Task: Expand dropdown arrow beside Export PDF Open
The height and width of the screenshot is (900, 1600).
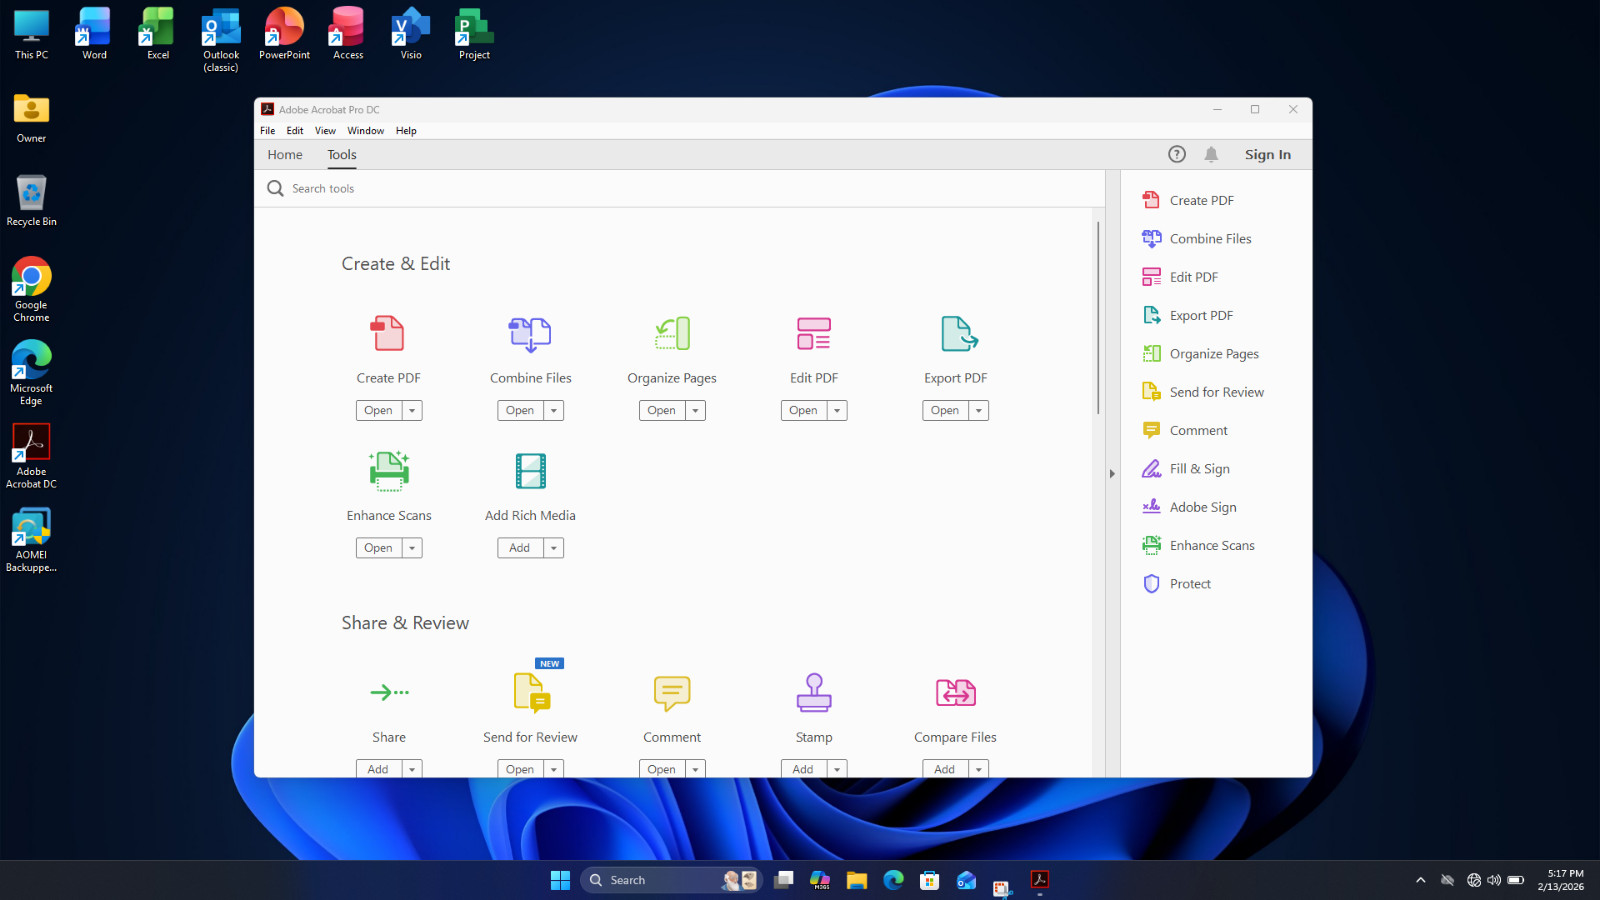Action: (979, 411)
